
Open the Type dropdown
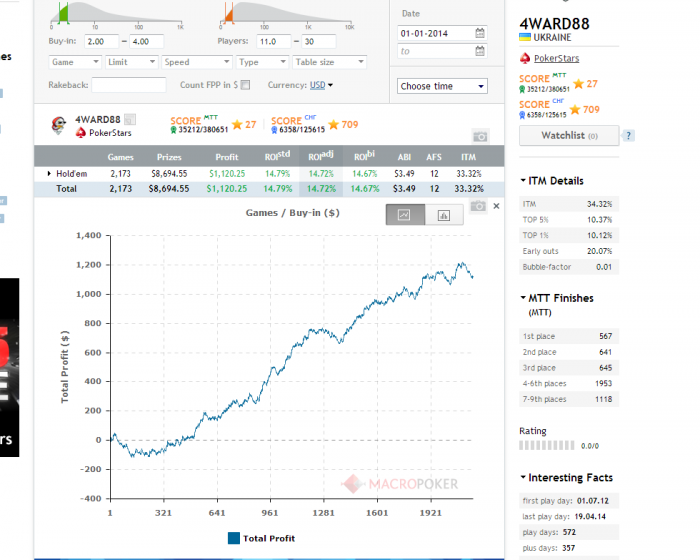262,62
